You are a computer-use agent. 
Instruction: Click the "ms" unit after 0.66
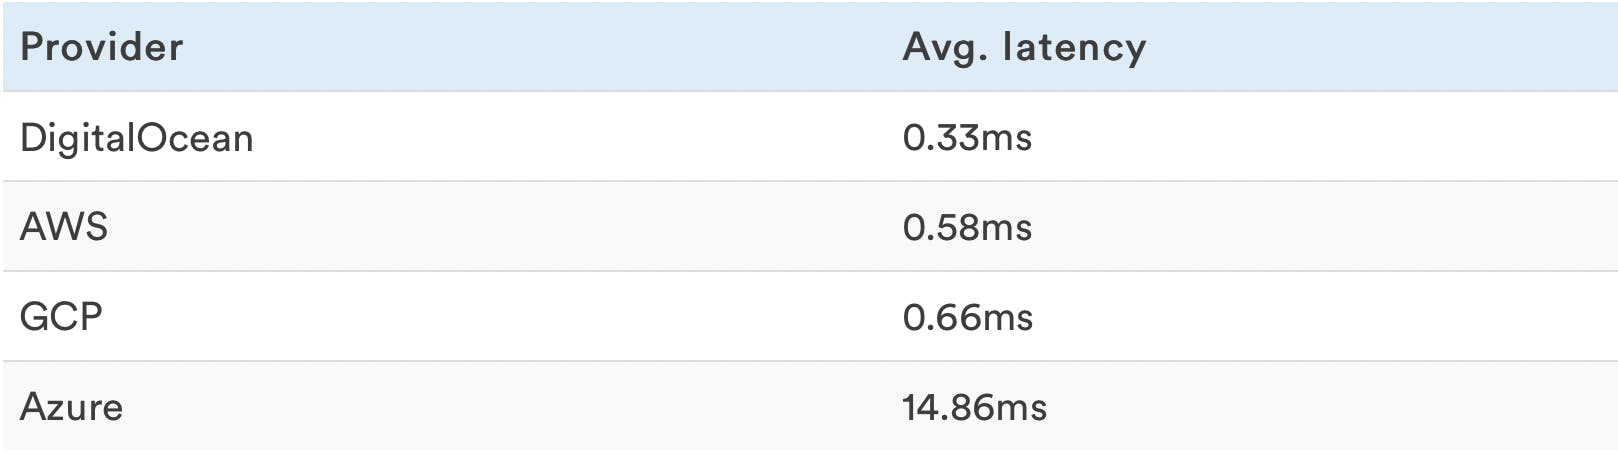(1007, 318)
